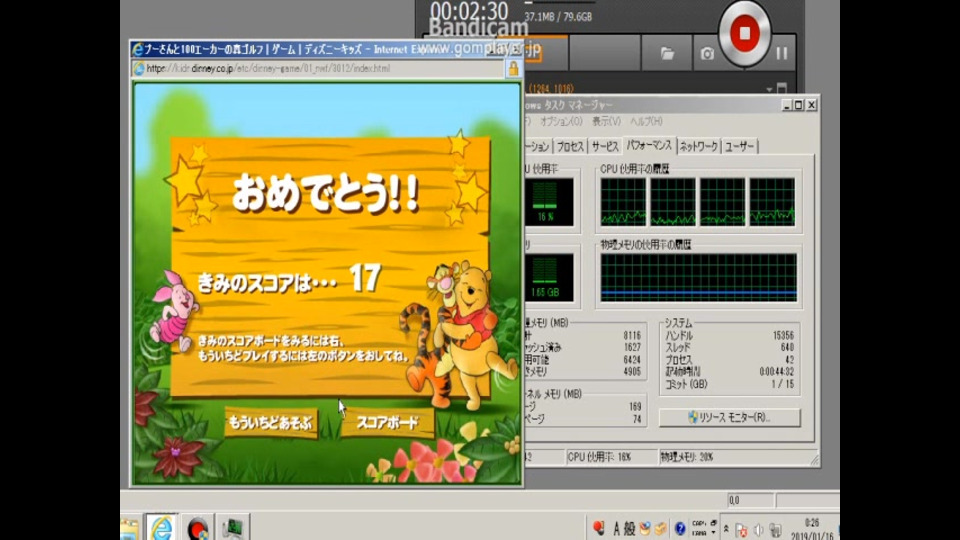
Task: Close the Task Manager window
Action: (811, 105)
